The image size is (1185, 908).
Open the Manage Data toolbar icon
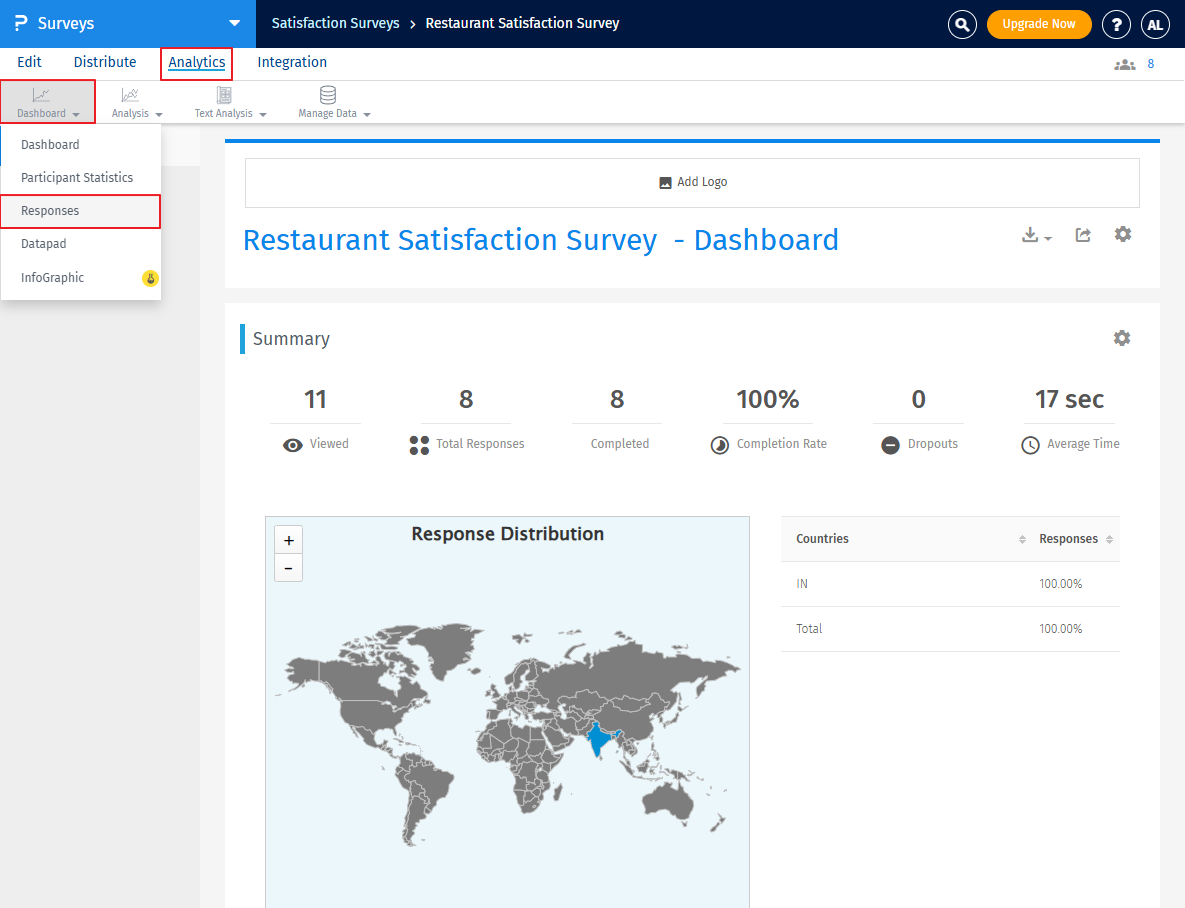[x=327, y=95]
